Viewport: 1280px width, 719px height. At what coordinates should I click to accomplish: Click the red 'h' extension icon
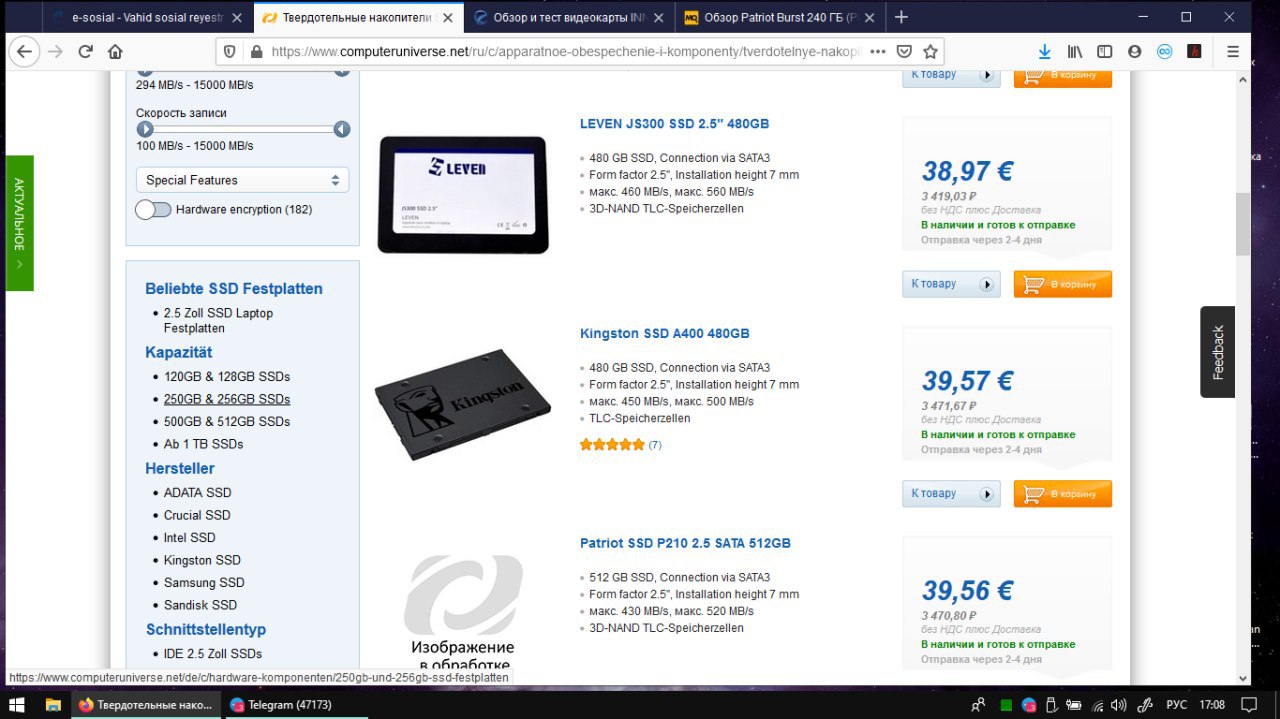coord(1194,52)
